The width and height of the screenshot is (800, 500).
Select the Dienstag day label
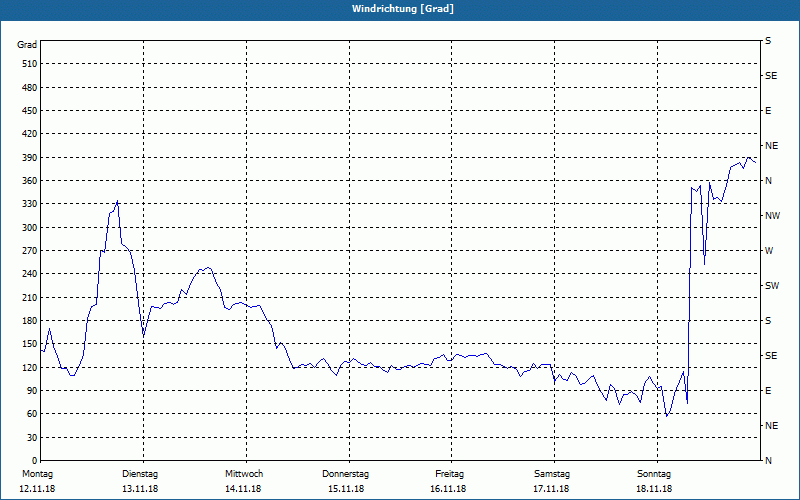pyautogui.click(x=140, y=474)
